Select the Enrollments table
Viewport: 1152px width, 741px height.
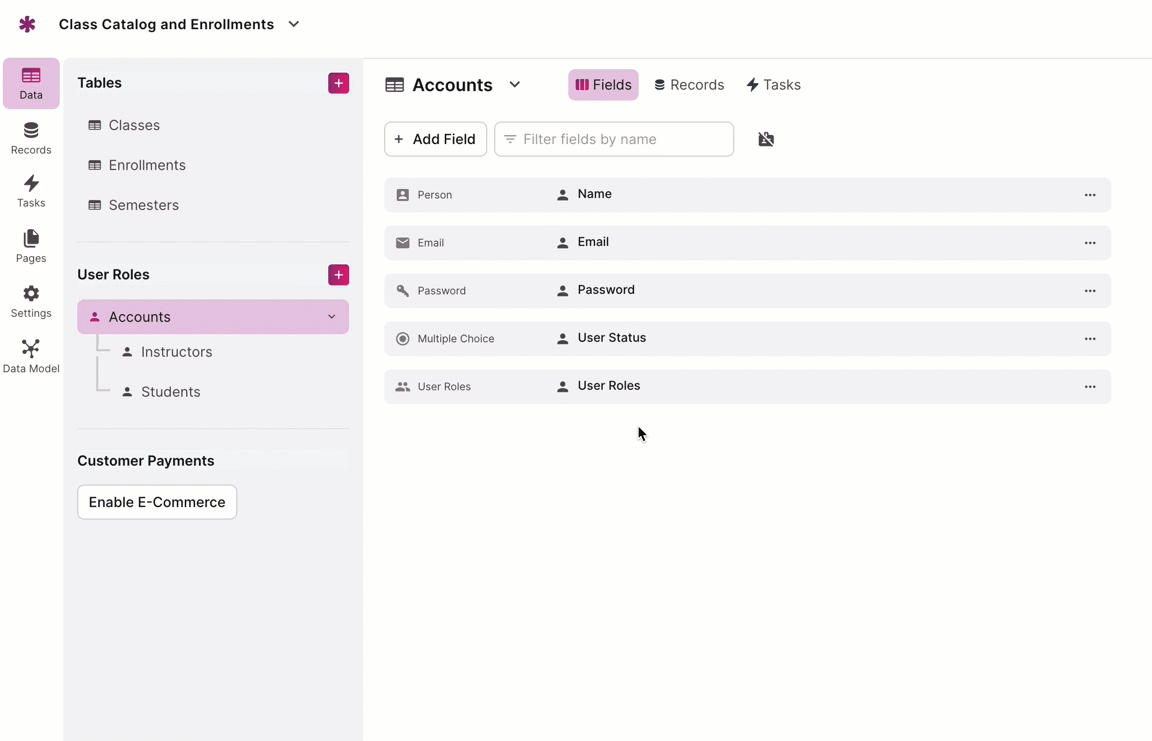147,165
